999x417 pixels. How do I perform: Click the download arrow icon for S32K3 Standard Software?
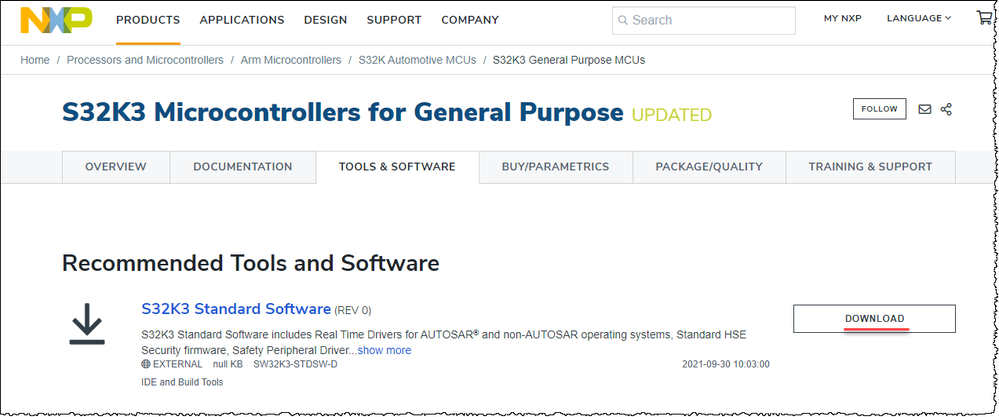87,325
